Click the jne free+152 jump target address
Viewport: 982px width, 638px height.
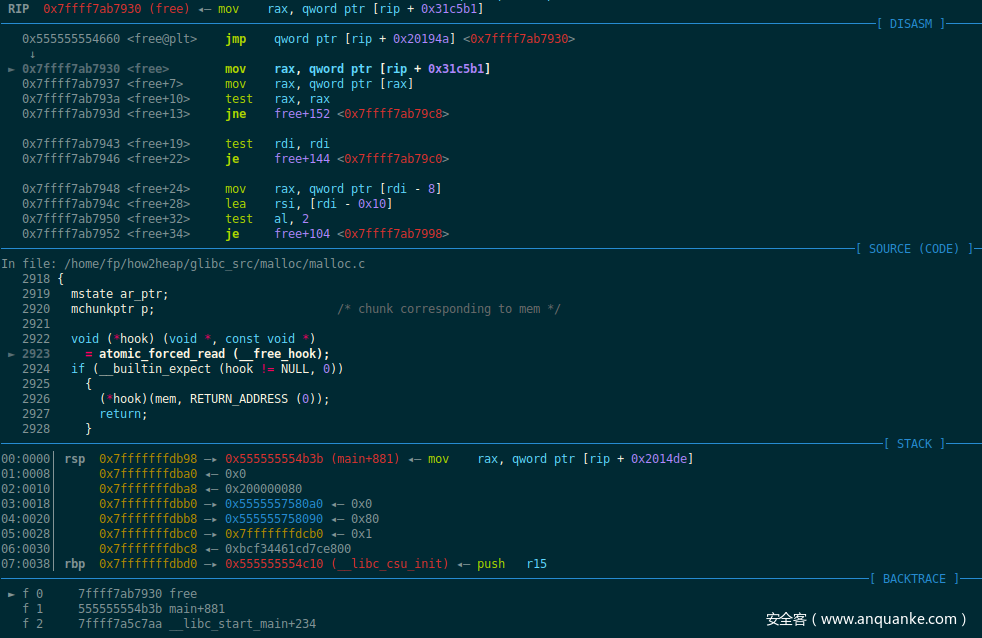click(393, 114)
